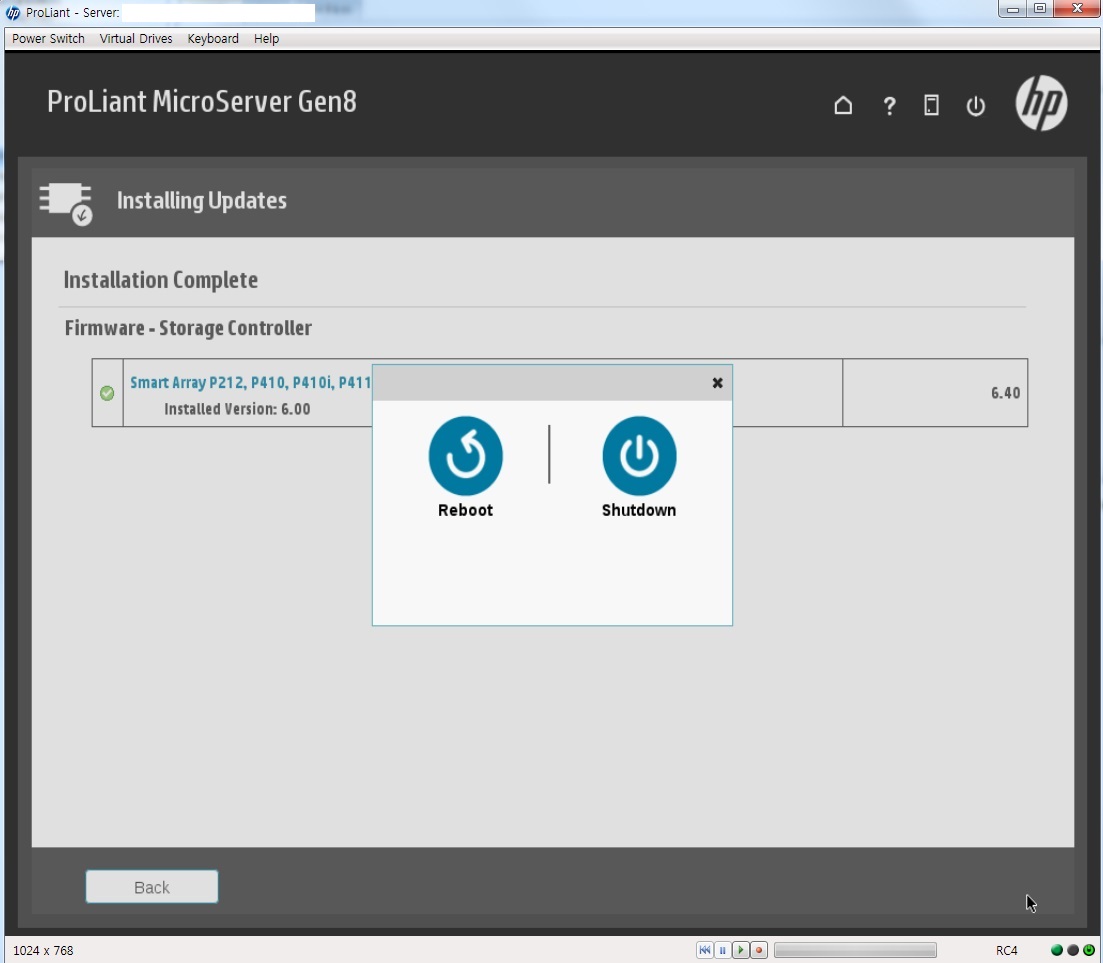Click the 'Installation Complete' heading
The width and height of the screenshot is (1103, 963).
coord(161,280)
